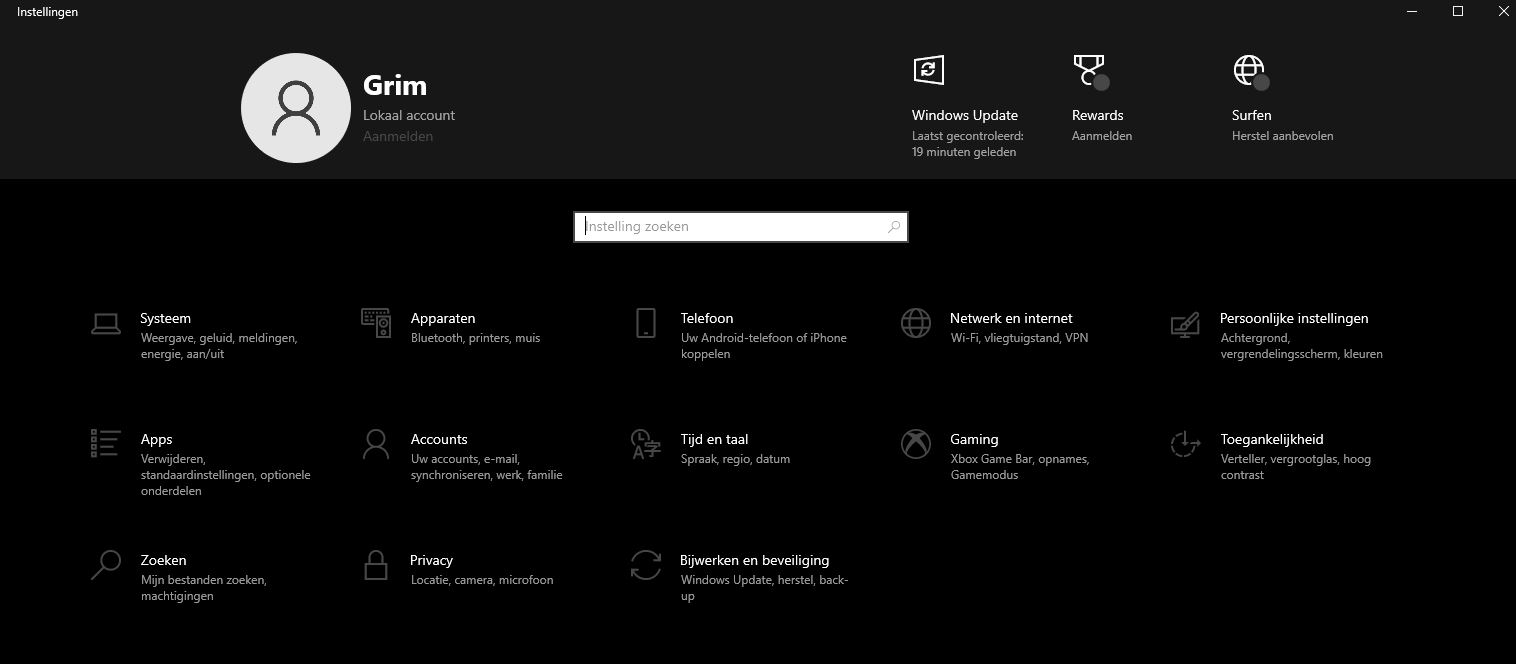The width and height of the screenshot is (1516, 664).
Task: Open the Tijd en taal icon
Action: coord(646,444)
